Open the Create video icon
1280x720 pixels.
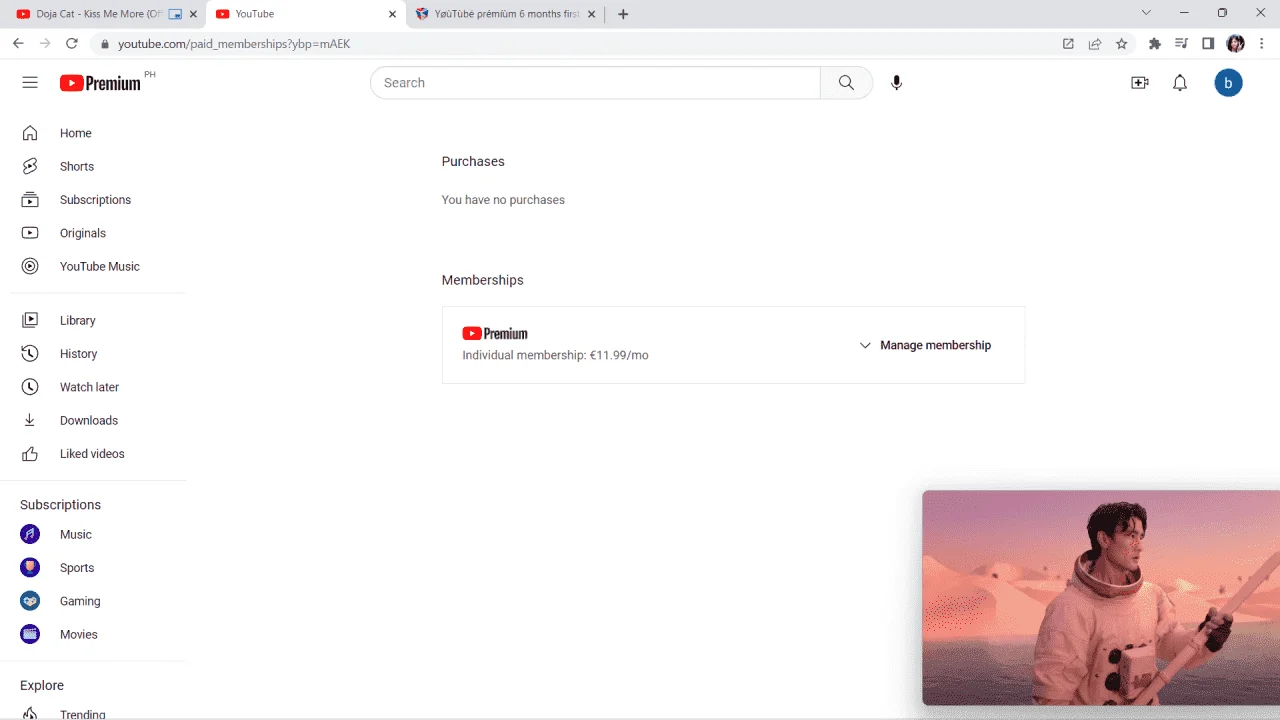tap(1140, 83)
